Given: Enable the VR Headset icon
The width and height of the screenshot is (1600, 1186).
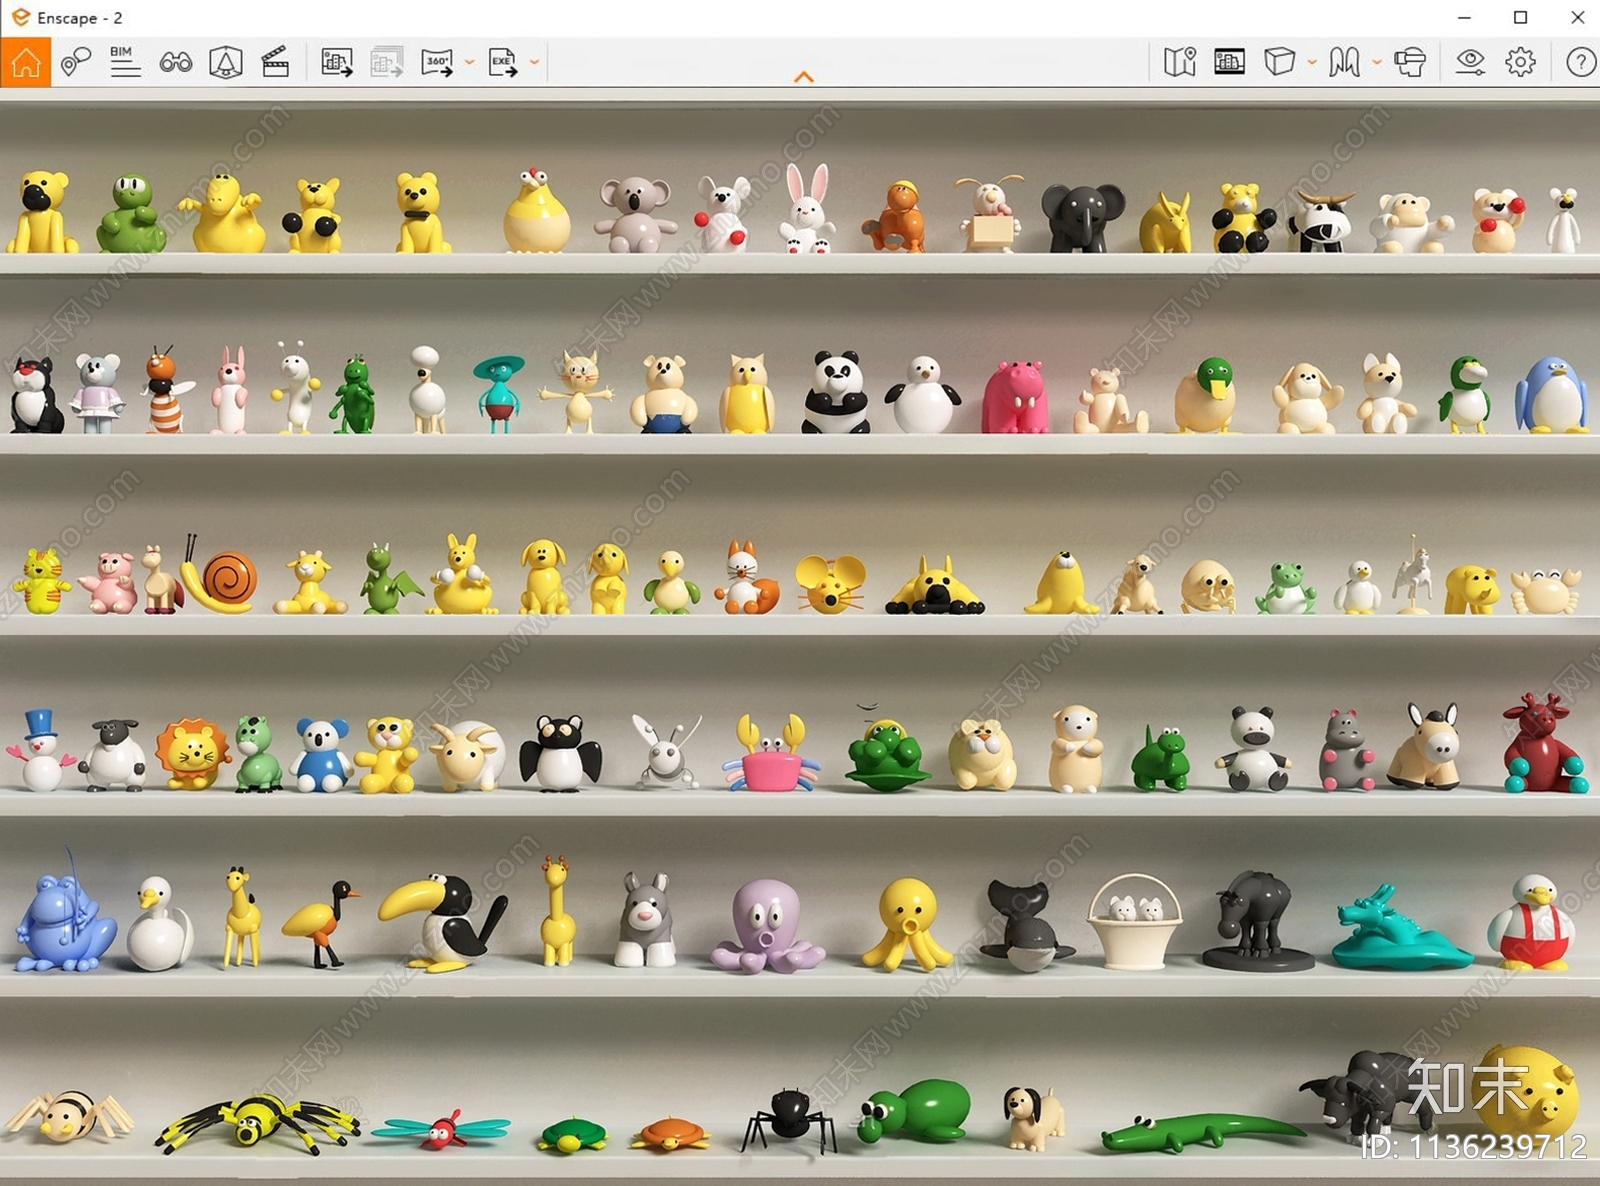Looking at the screenshot, I should [1410, 62].
